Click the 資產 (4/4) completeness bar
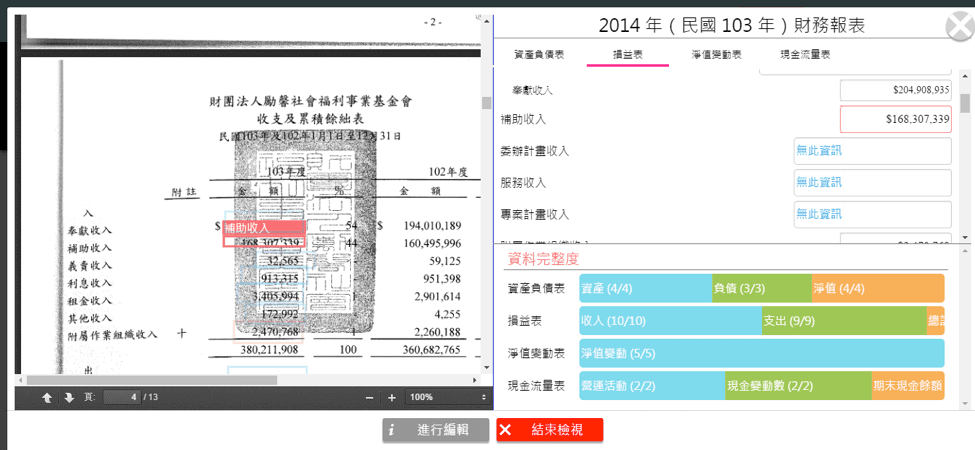The image size is (975, 450). [645, 288]
